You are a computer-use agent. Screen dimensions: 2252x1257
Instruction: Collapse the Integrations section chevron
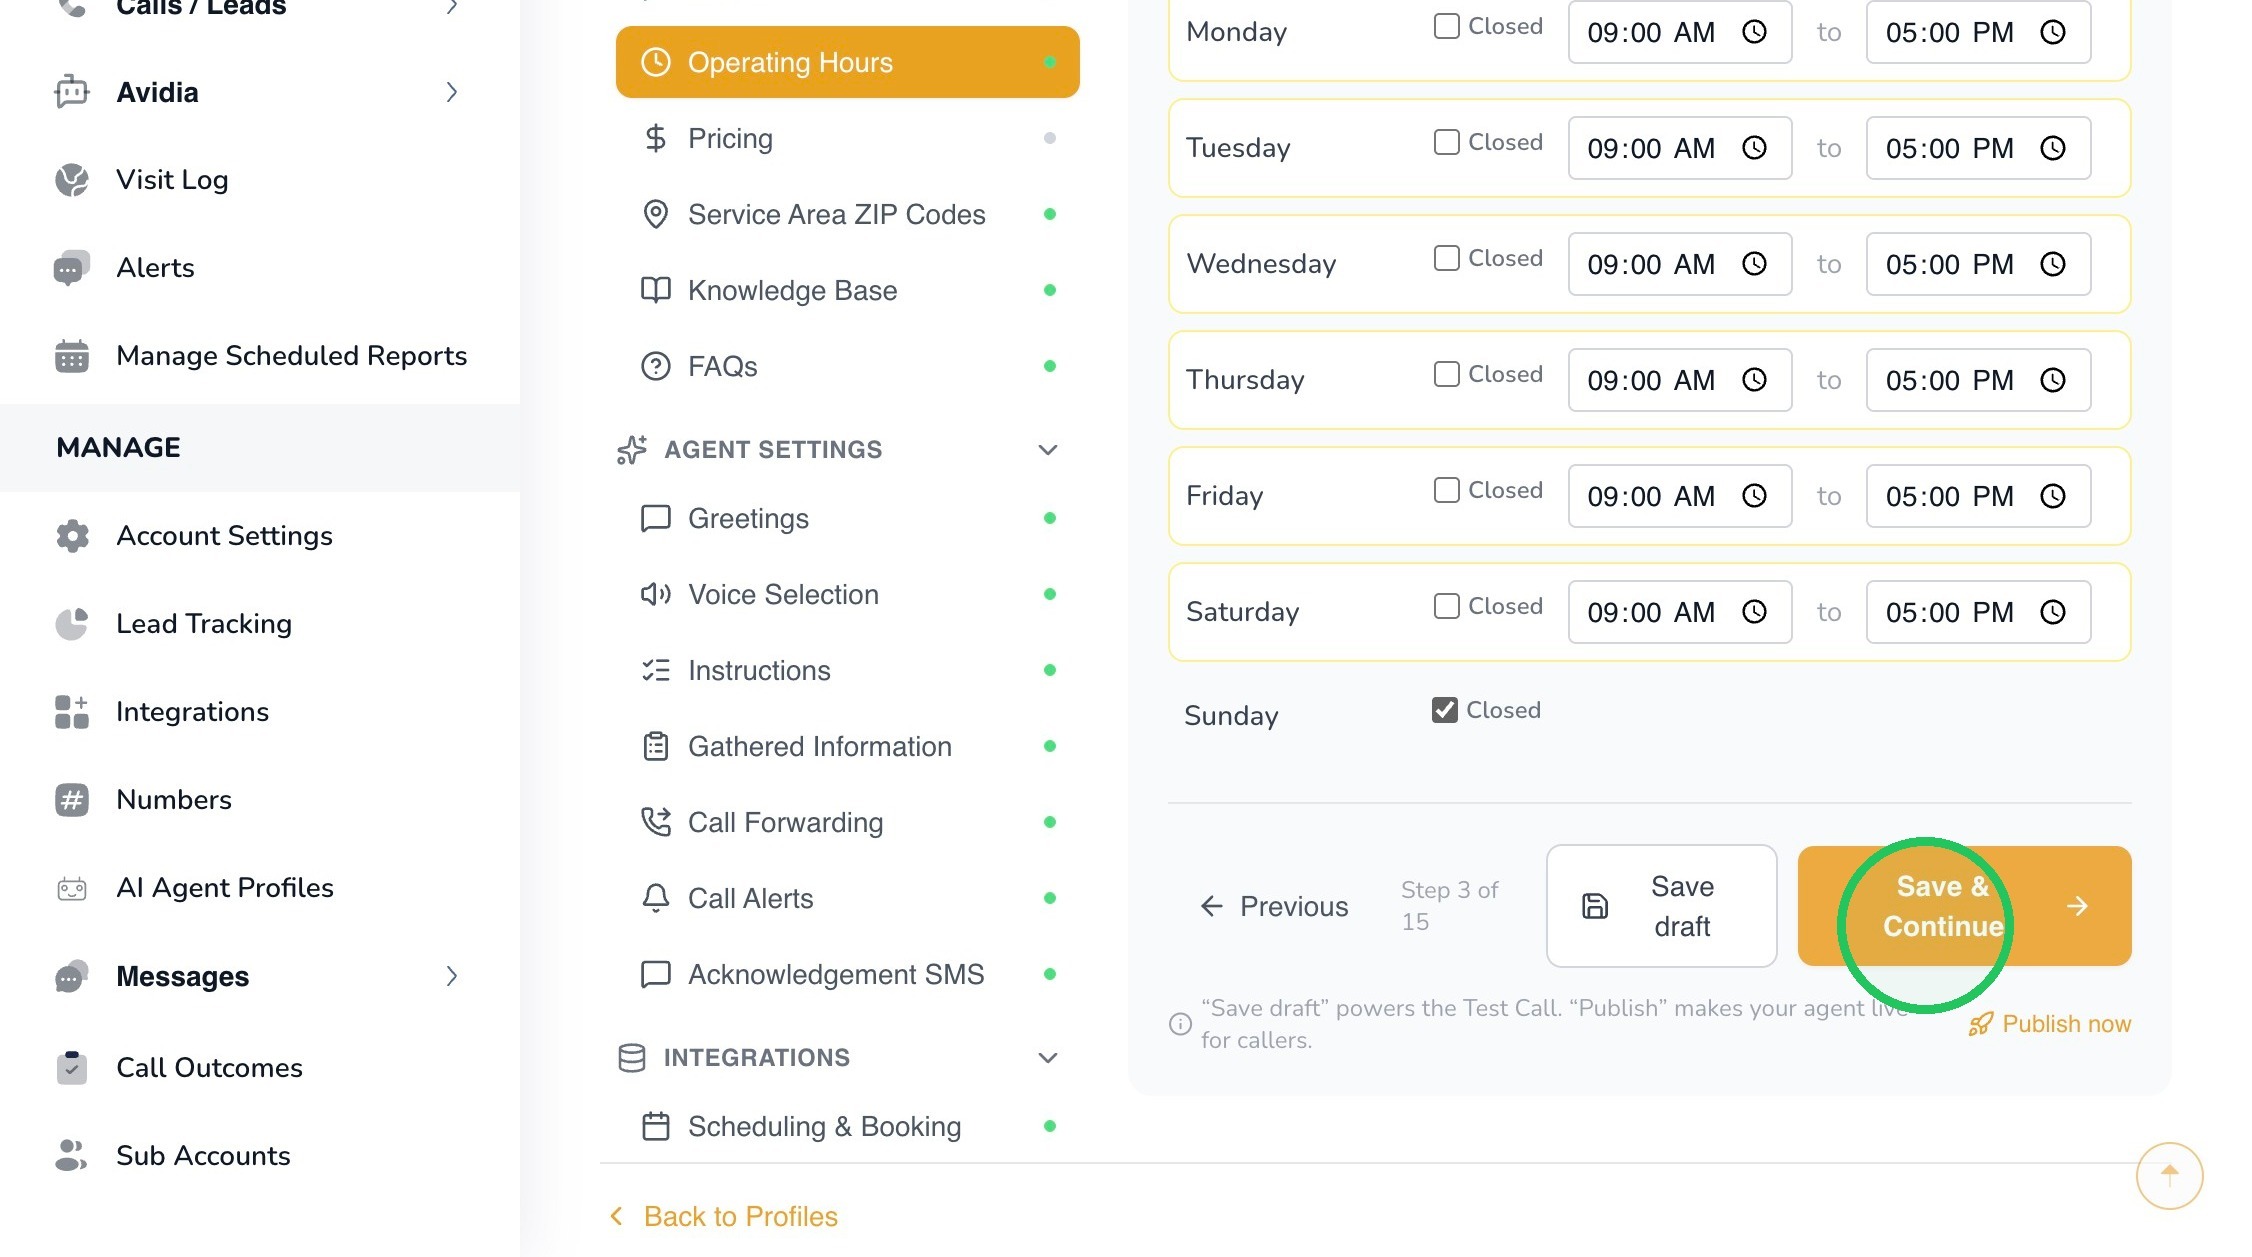[1047, 1058]
